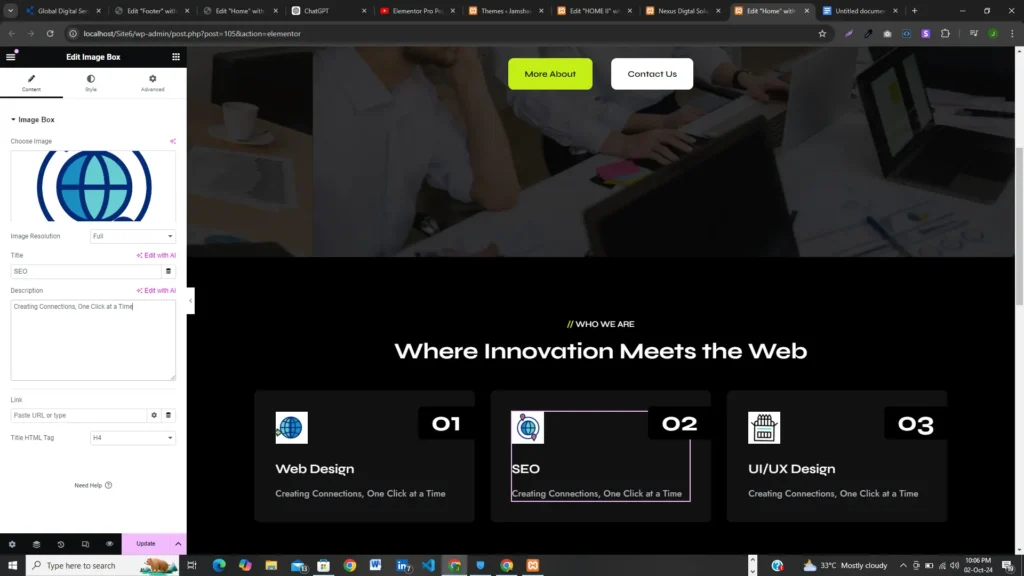The image size is (1024, 576).
Task: Click the dynamic tags icon beside Title
Action: click(x=168, y=271)
